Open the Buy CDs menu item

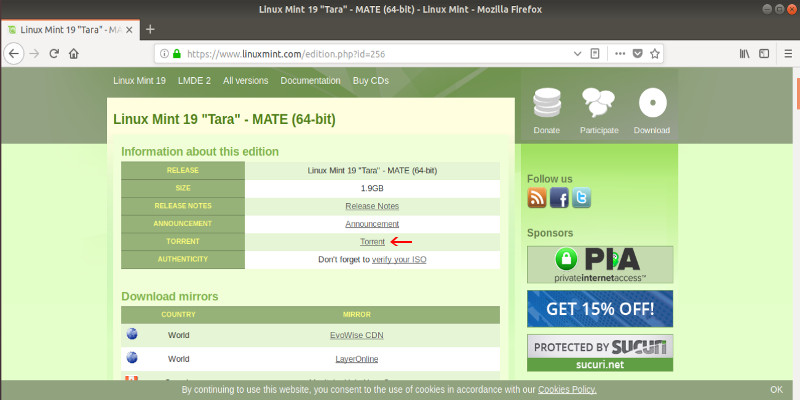click(370, 81)
